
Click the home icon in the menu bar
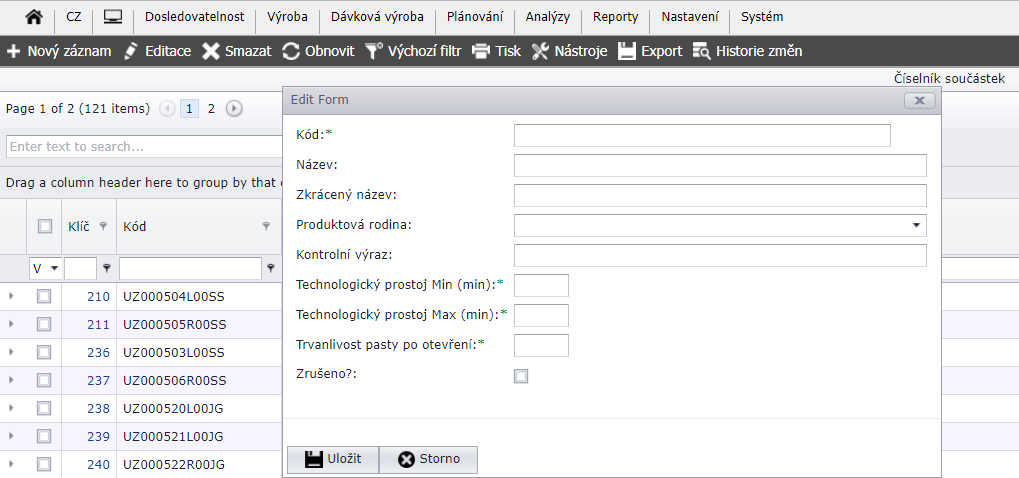click(x=33, y=17)
